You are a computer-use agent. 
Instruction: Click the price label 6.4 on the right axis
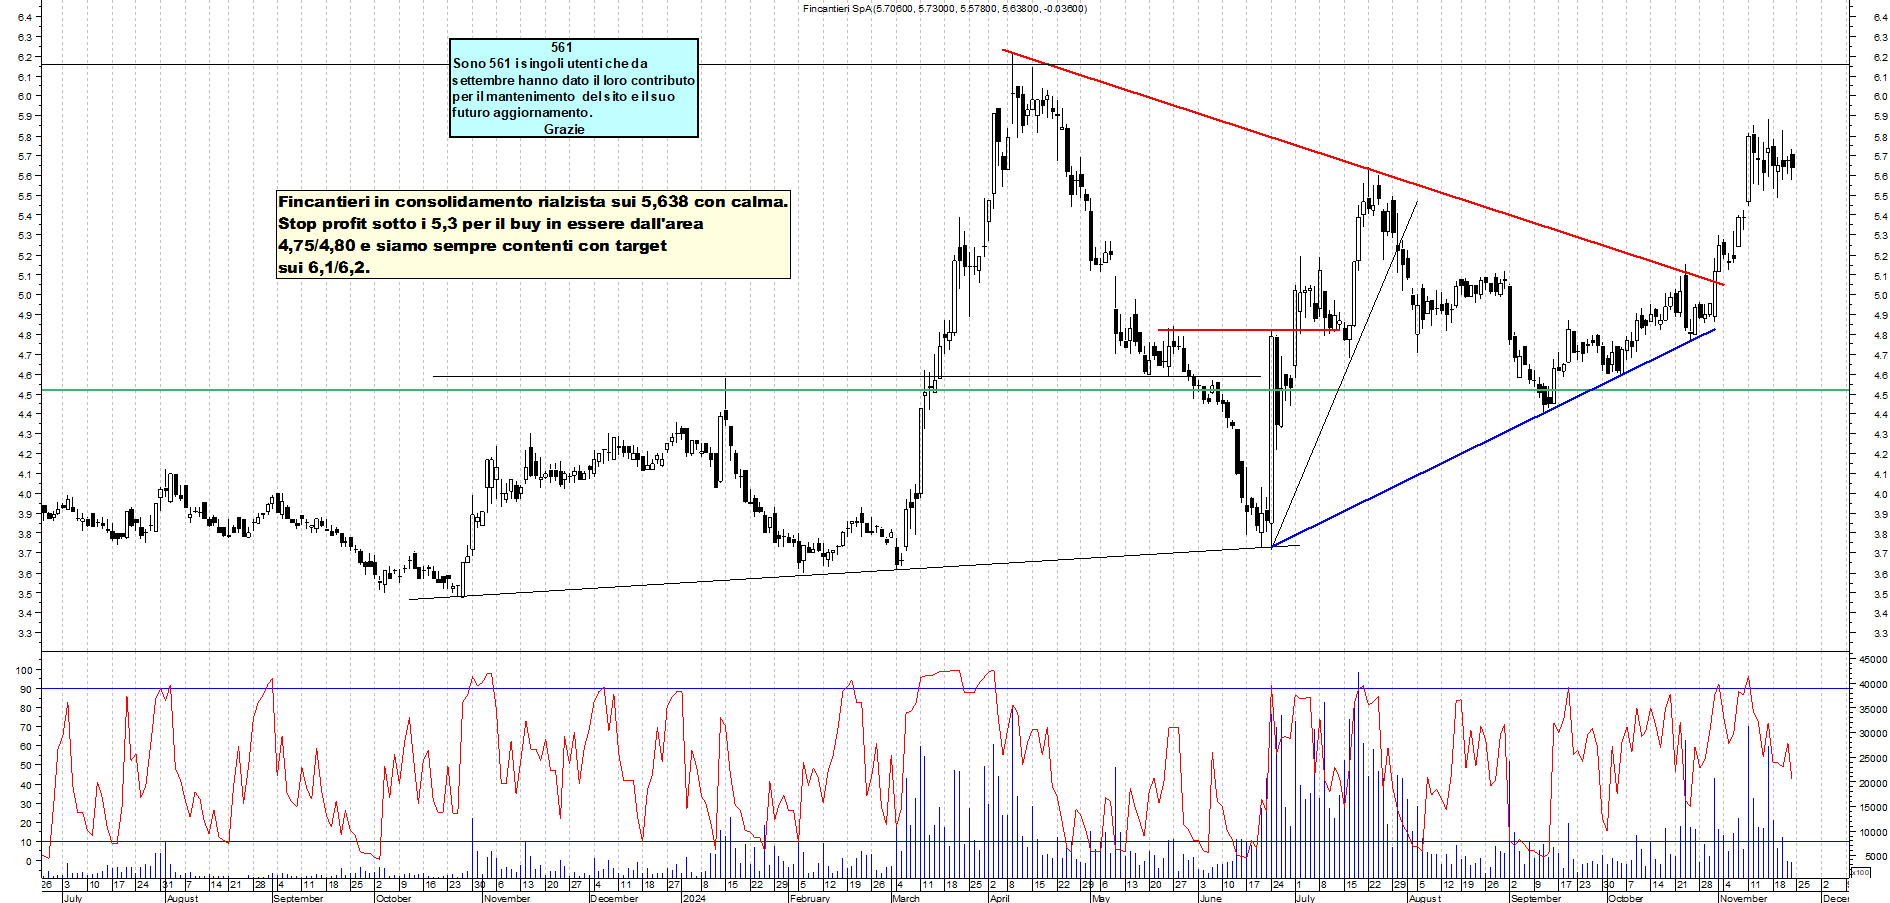point(1880,17)
